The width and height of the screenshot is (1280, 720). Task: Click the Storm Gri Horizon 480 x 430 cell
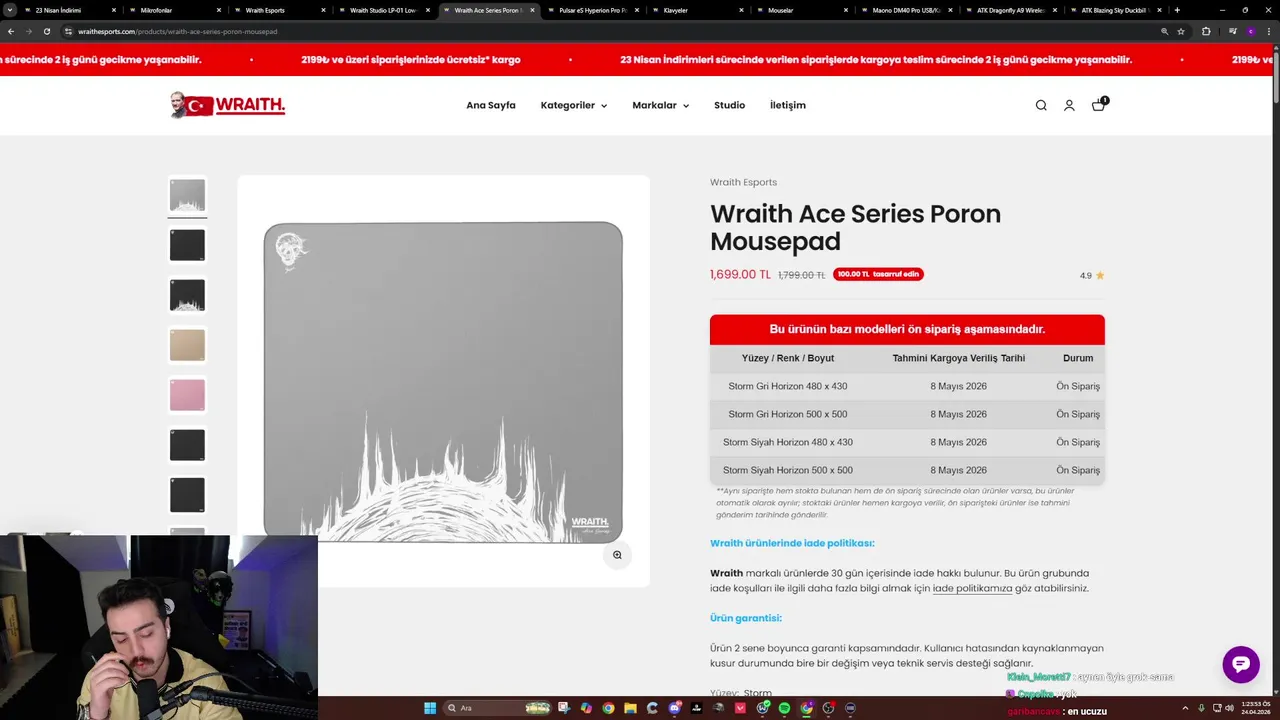coord(788,386)
